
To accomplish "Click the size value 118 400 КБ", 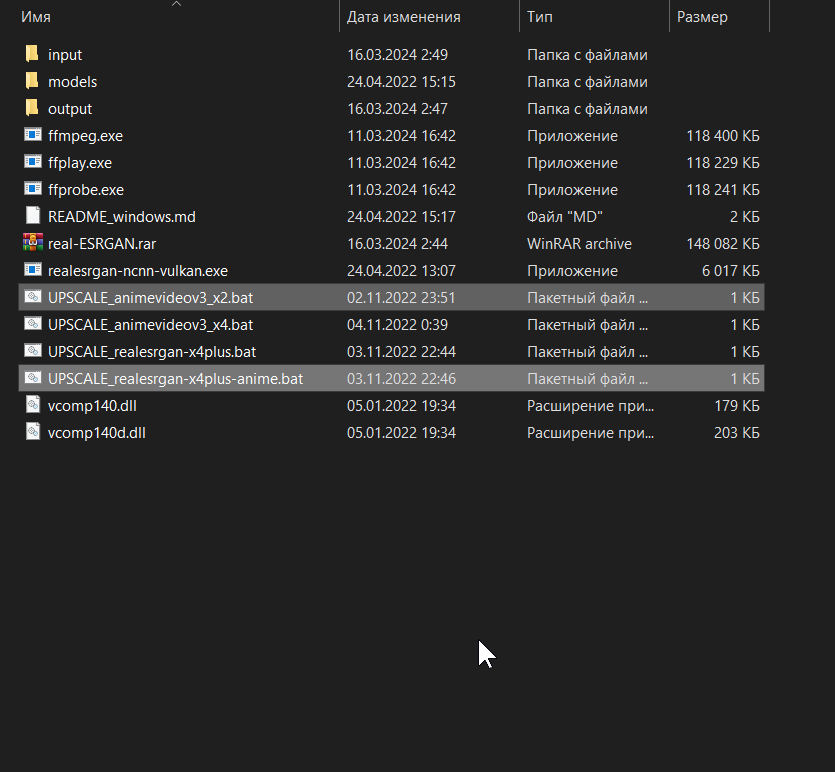I will pyautogui.click(x=723, y=136).
